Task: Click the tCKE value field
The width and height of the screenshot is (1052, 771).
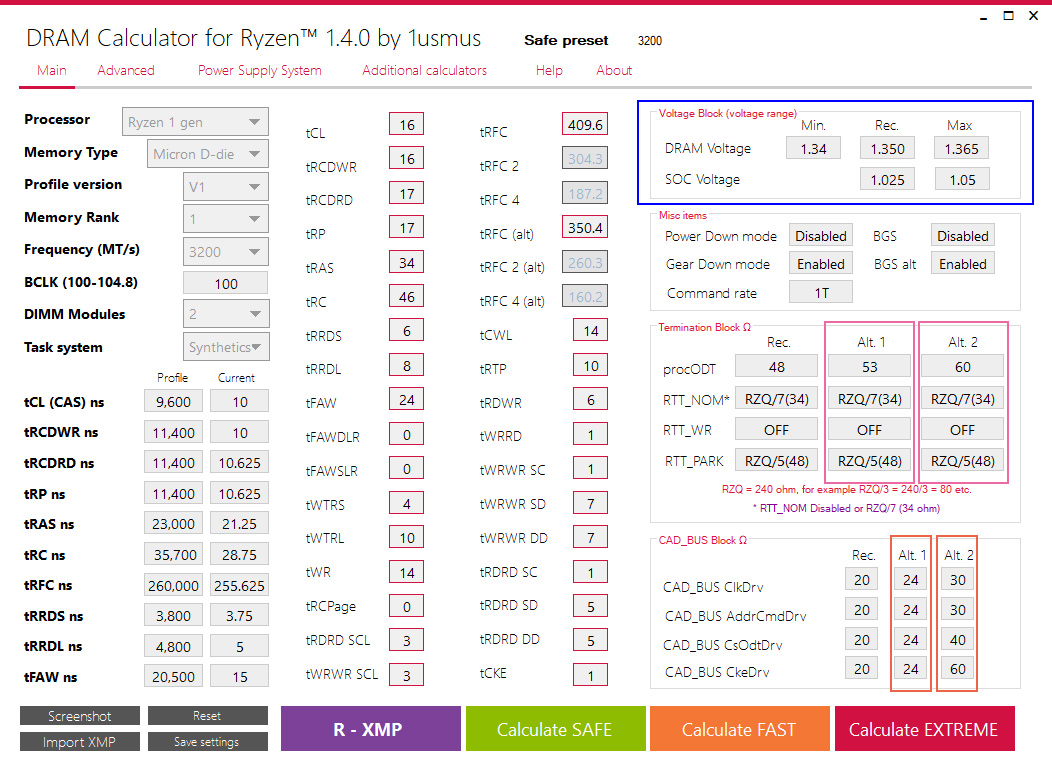Action: tap(590, 675)
